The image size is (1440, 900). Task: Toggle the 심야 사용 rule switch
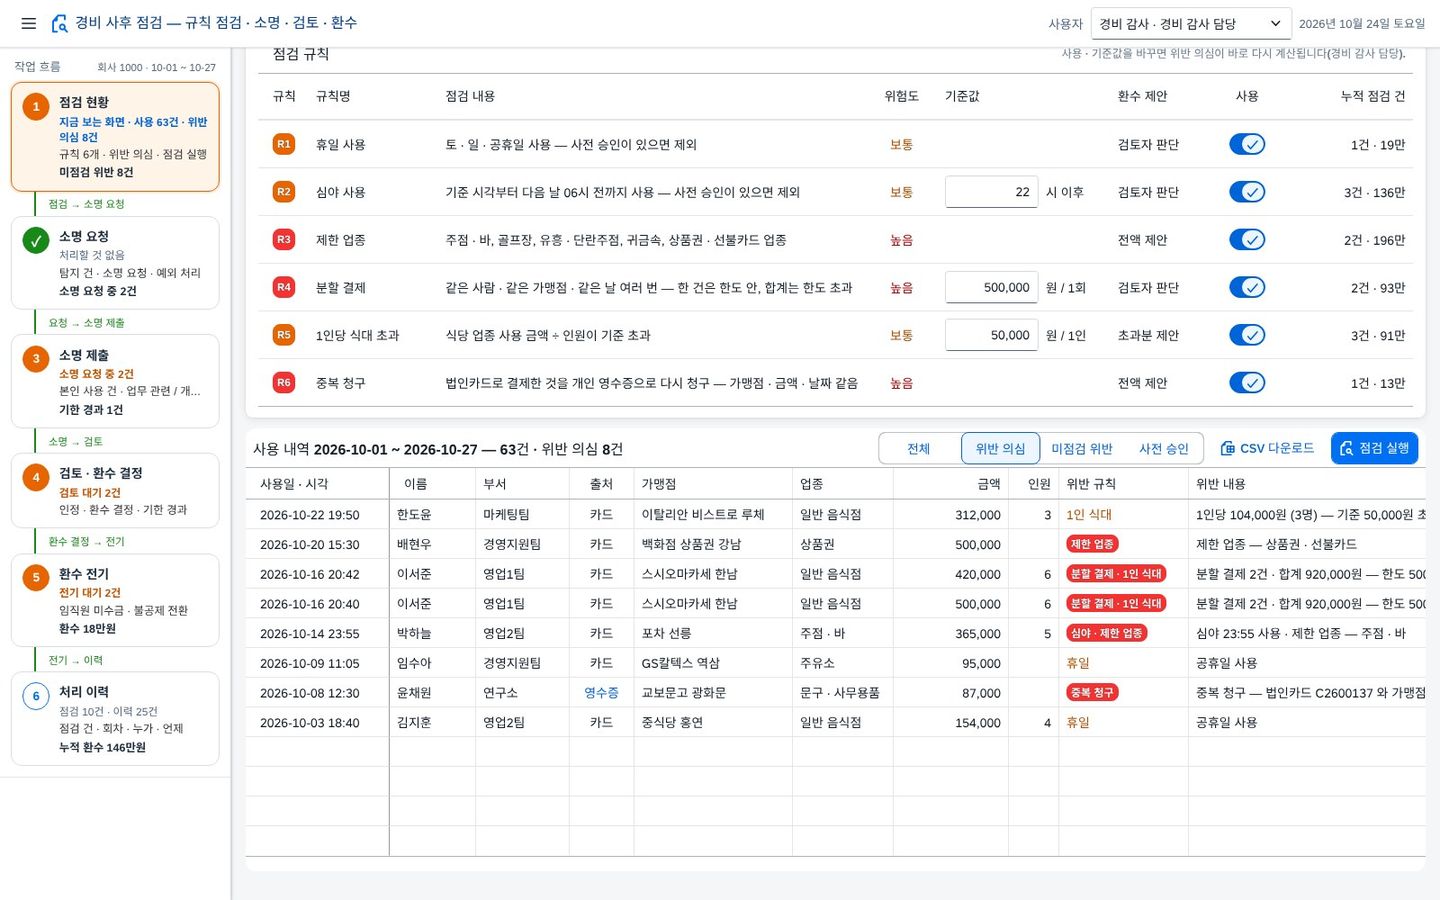tap(1247, 192)
